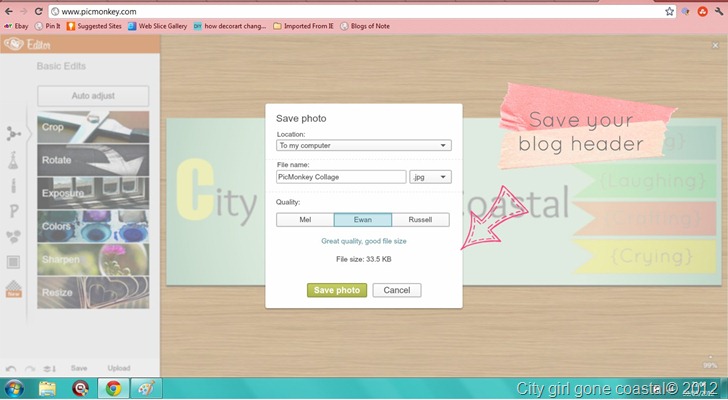Open the Location dropdown 'To my computer'

[364, 145]
